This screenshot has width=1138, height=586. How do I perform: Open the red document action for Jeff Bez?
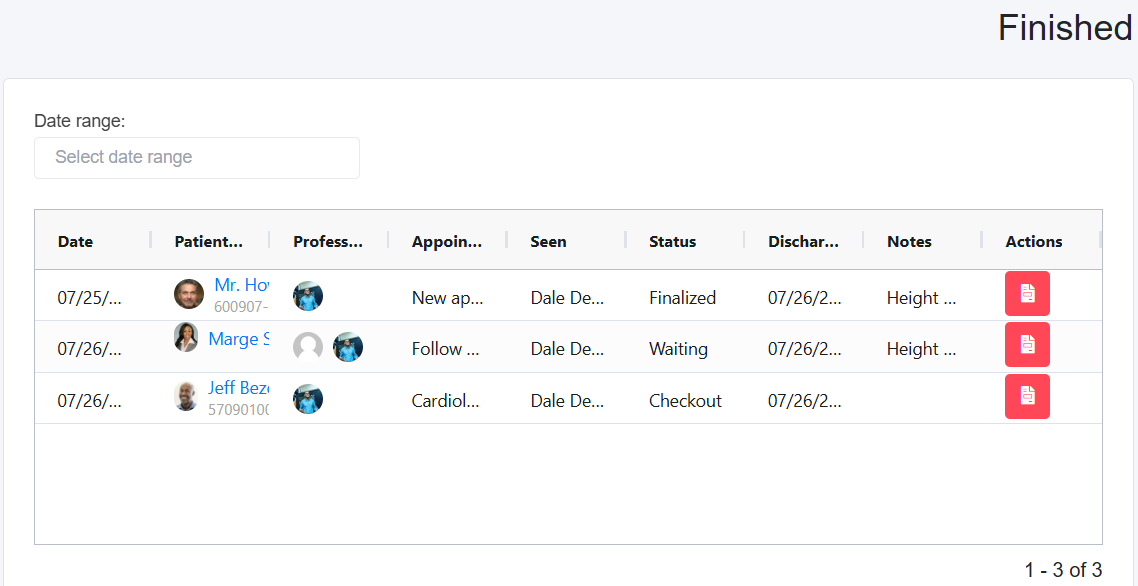[1027, 396]
